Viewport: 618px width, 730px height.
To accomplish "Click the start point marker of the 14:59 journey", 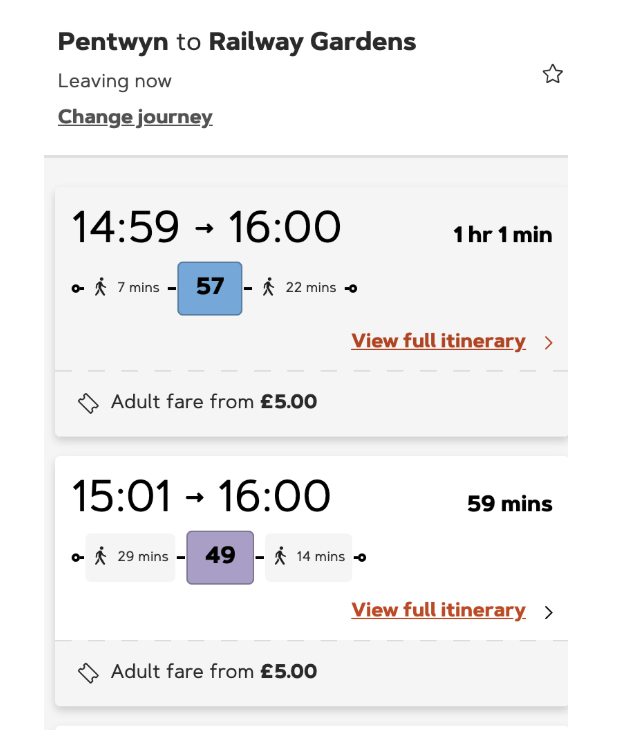I will (x=78, y=289).
